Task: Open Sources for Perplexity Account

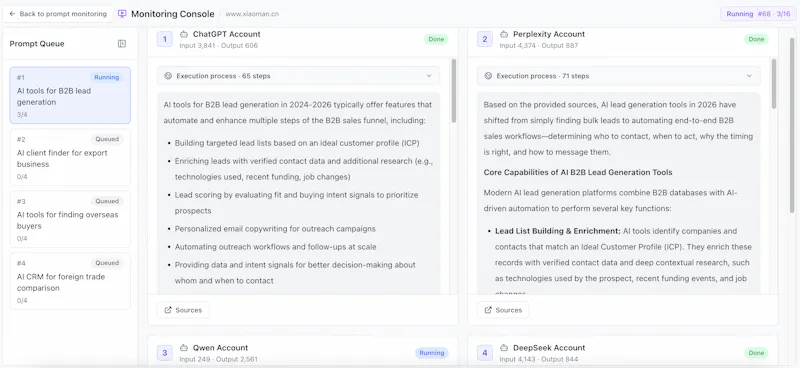Action: point(503,310)
